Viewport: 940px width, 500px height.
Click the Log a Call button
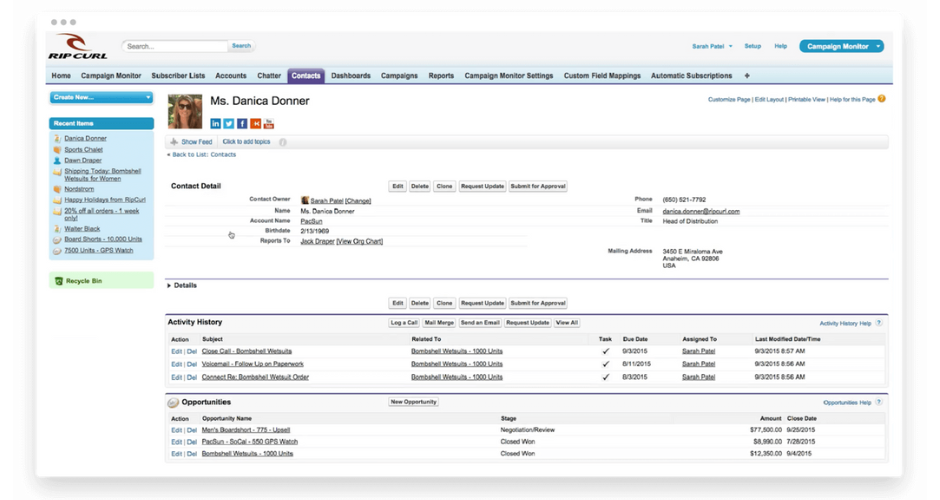point(404,323)
